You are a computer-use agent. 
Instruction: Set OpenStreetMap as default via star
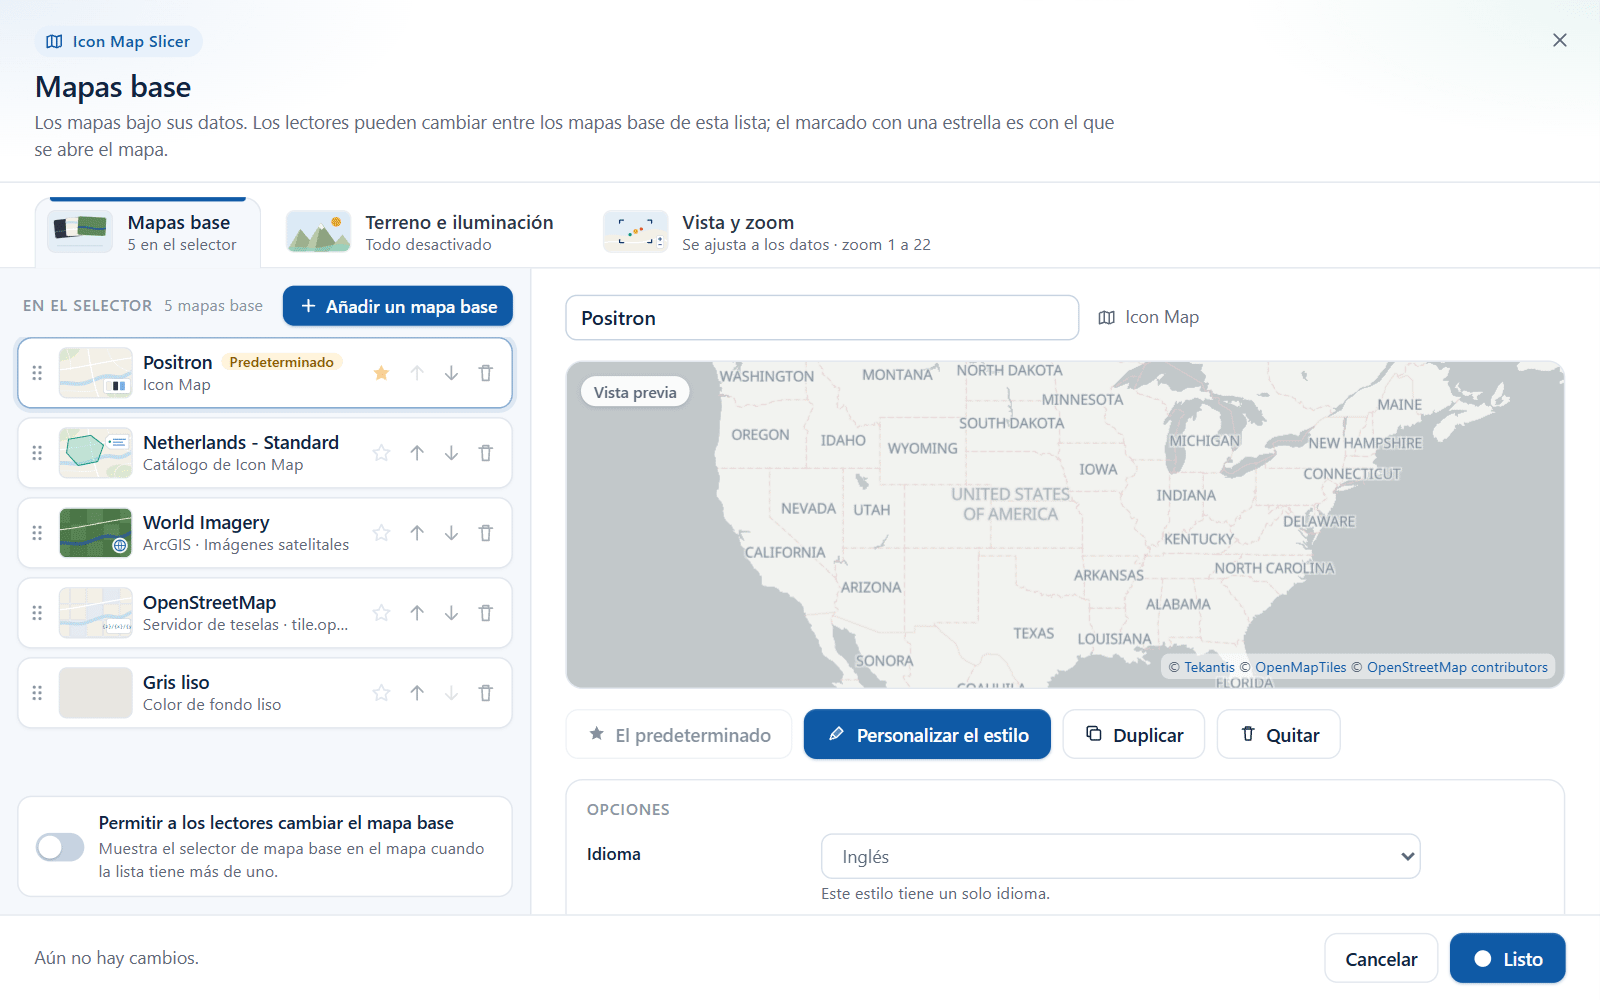coord(381,613)
